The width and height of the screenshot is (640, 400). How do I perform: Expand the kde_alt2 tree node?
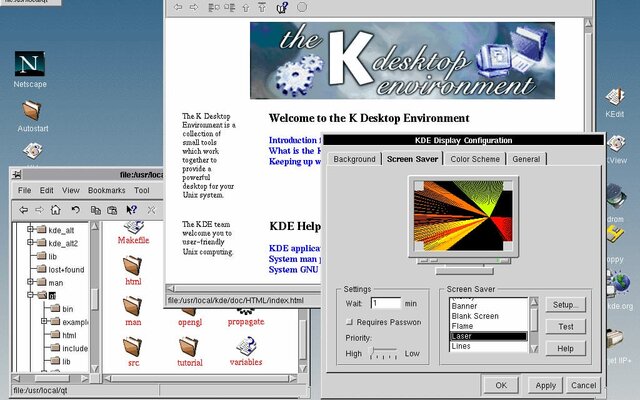point(30,242)
